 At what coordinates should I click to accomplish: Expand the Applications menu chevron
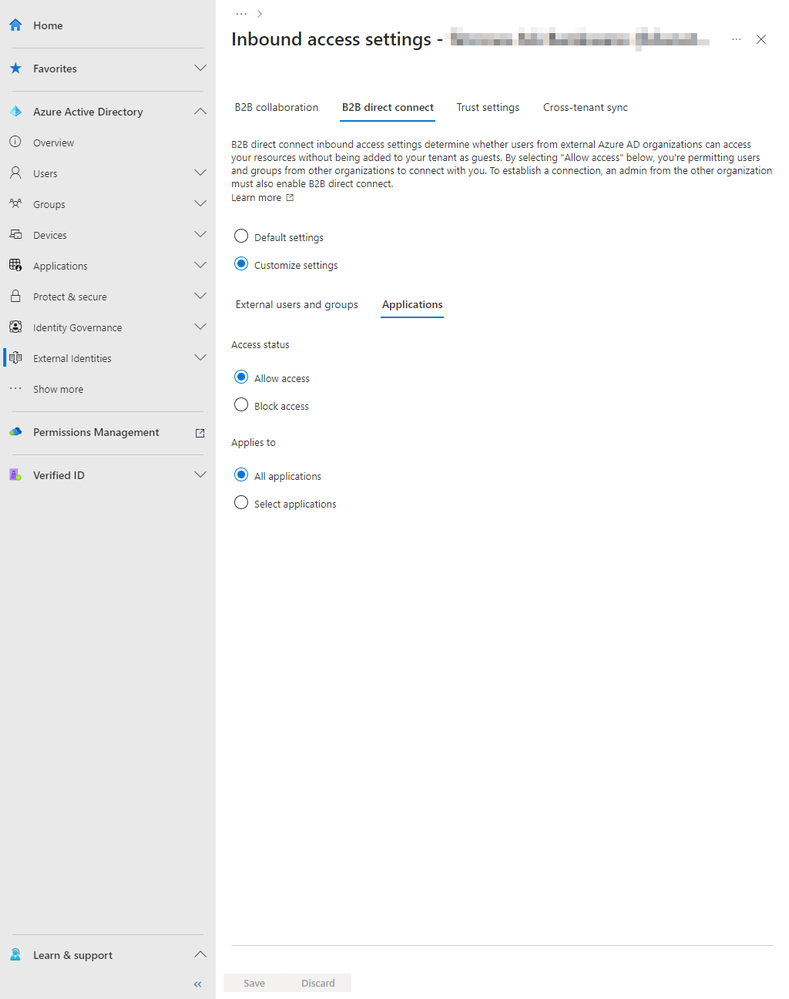(x=200, y=265)
